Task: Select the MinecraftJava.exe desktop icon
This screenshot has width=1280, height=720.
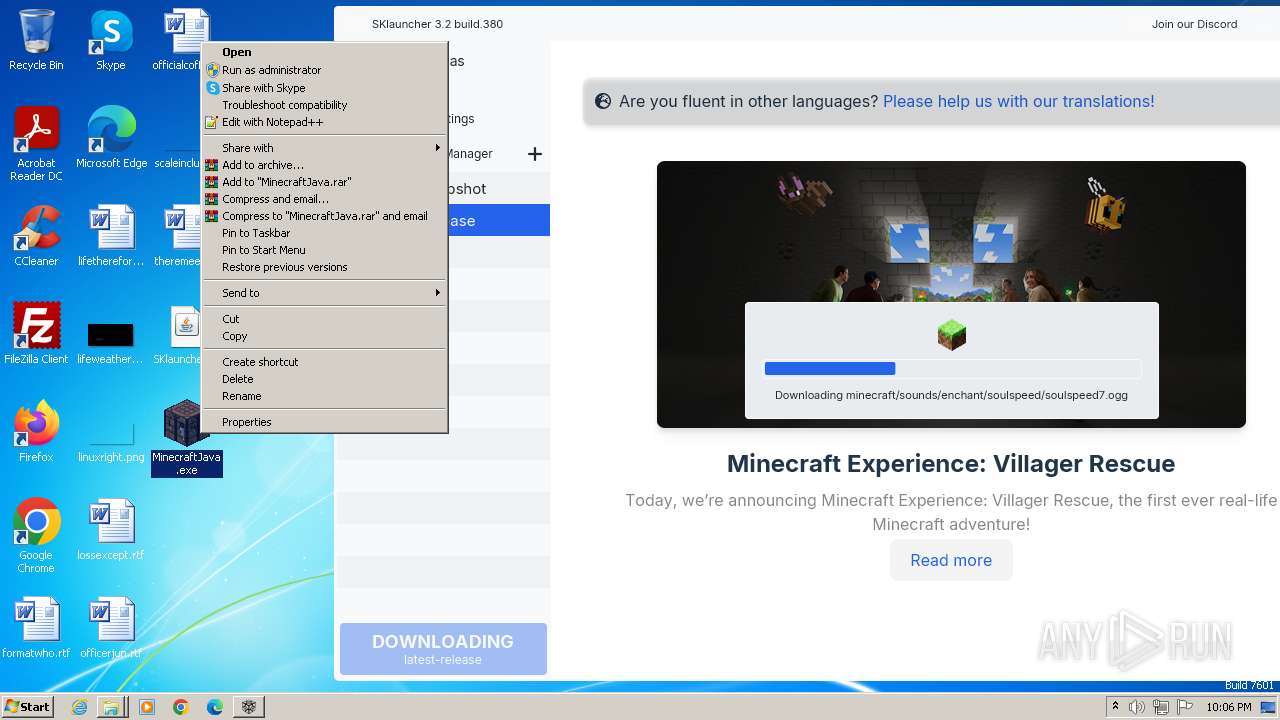Action: point(187,438)
